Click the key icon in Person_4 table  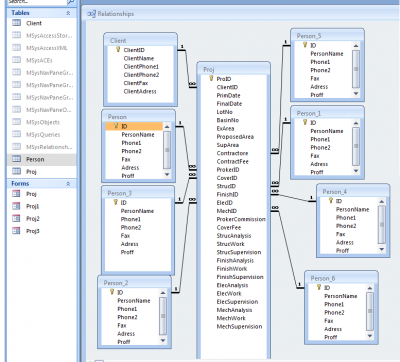point(330,201)
